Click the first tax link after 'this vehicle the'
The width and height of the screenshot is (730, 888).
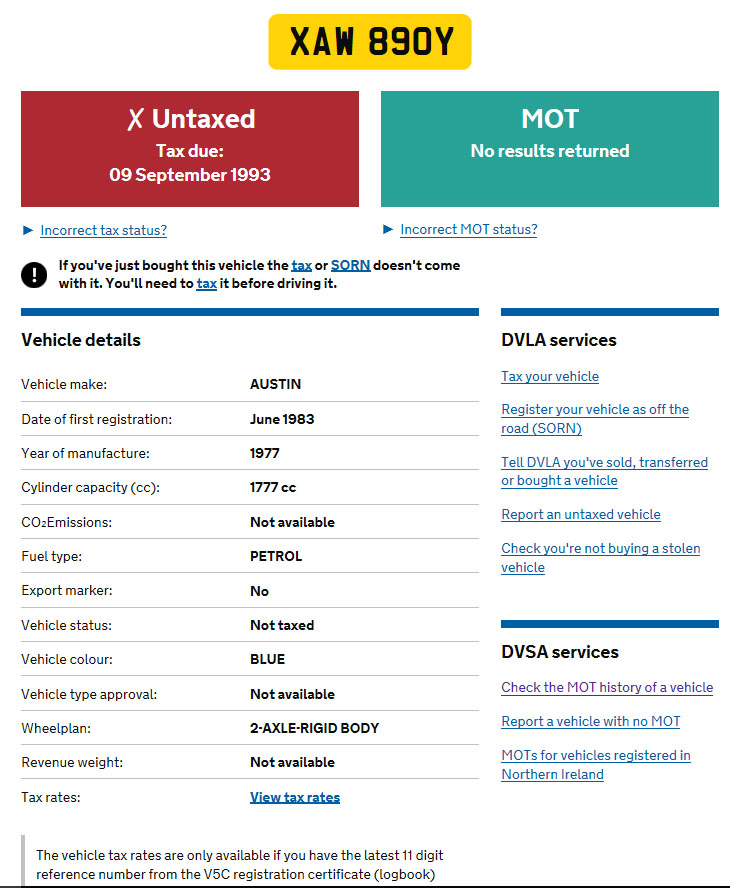pos(302,265)
